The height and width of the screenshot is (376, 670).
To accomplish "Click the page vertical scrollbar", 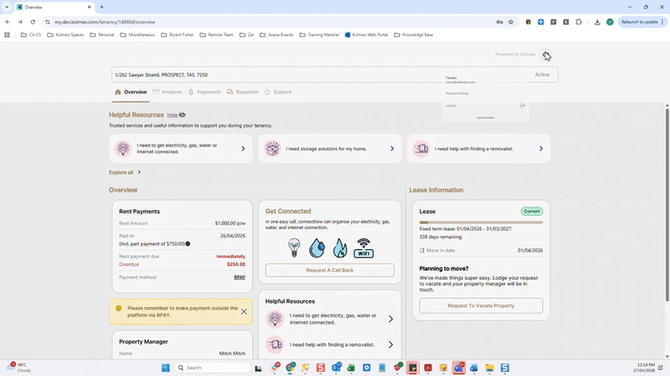I will [667, 205].
